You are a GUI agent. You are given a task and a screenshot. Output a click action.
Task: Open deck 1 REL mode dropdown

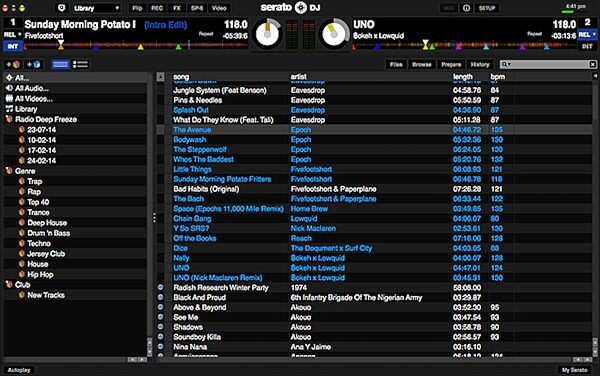tap(13, 34)
